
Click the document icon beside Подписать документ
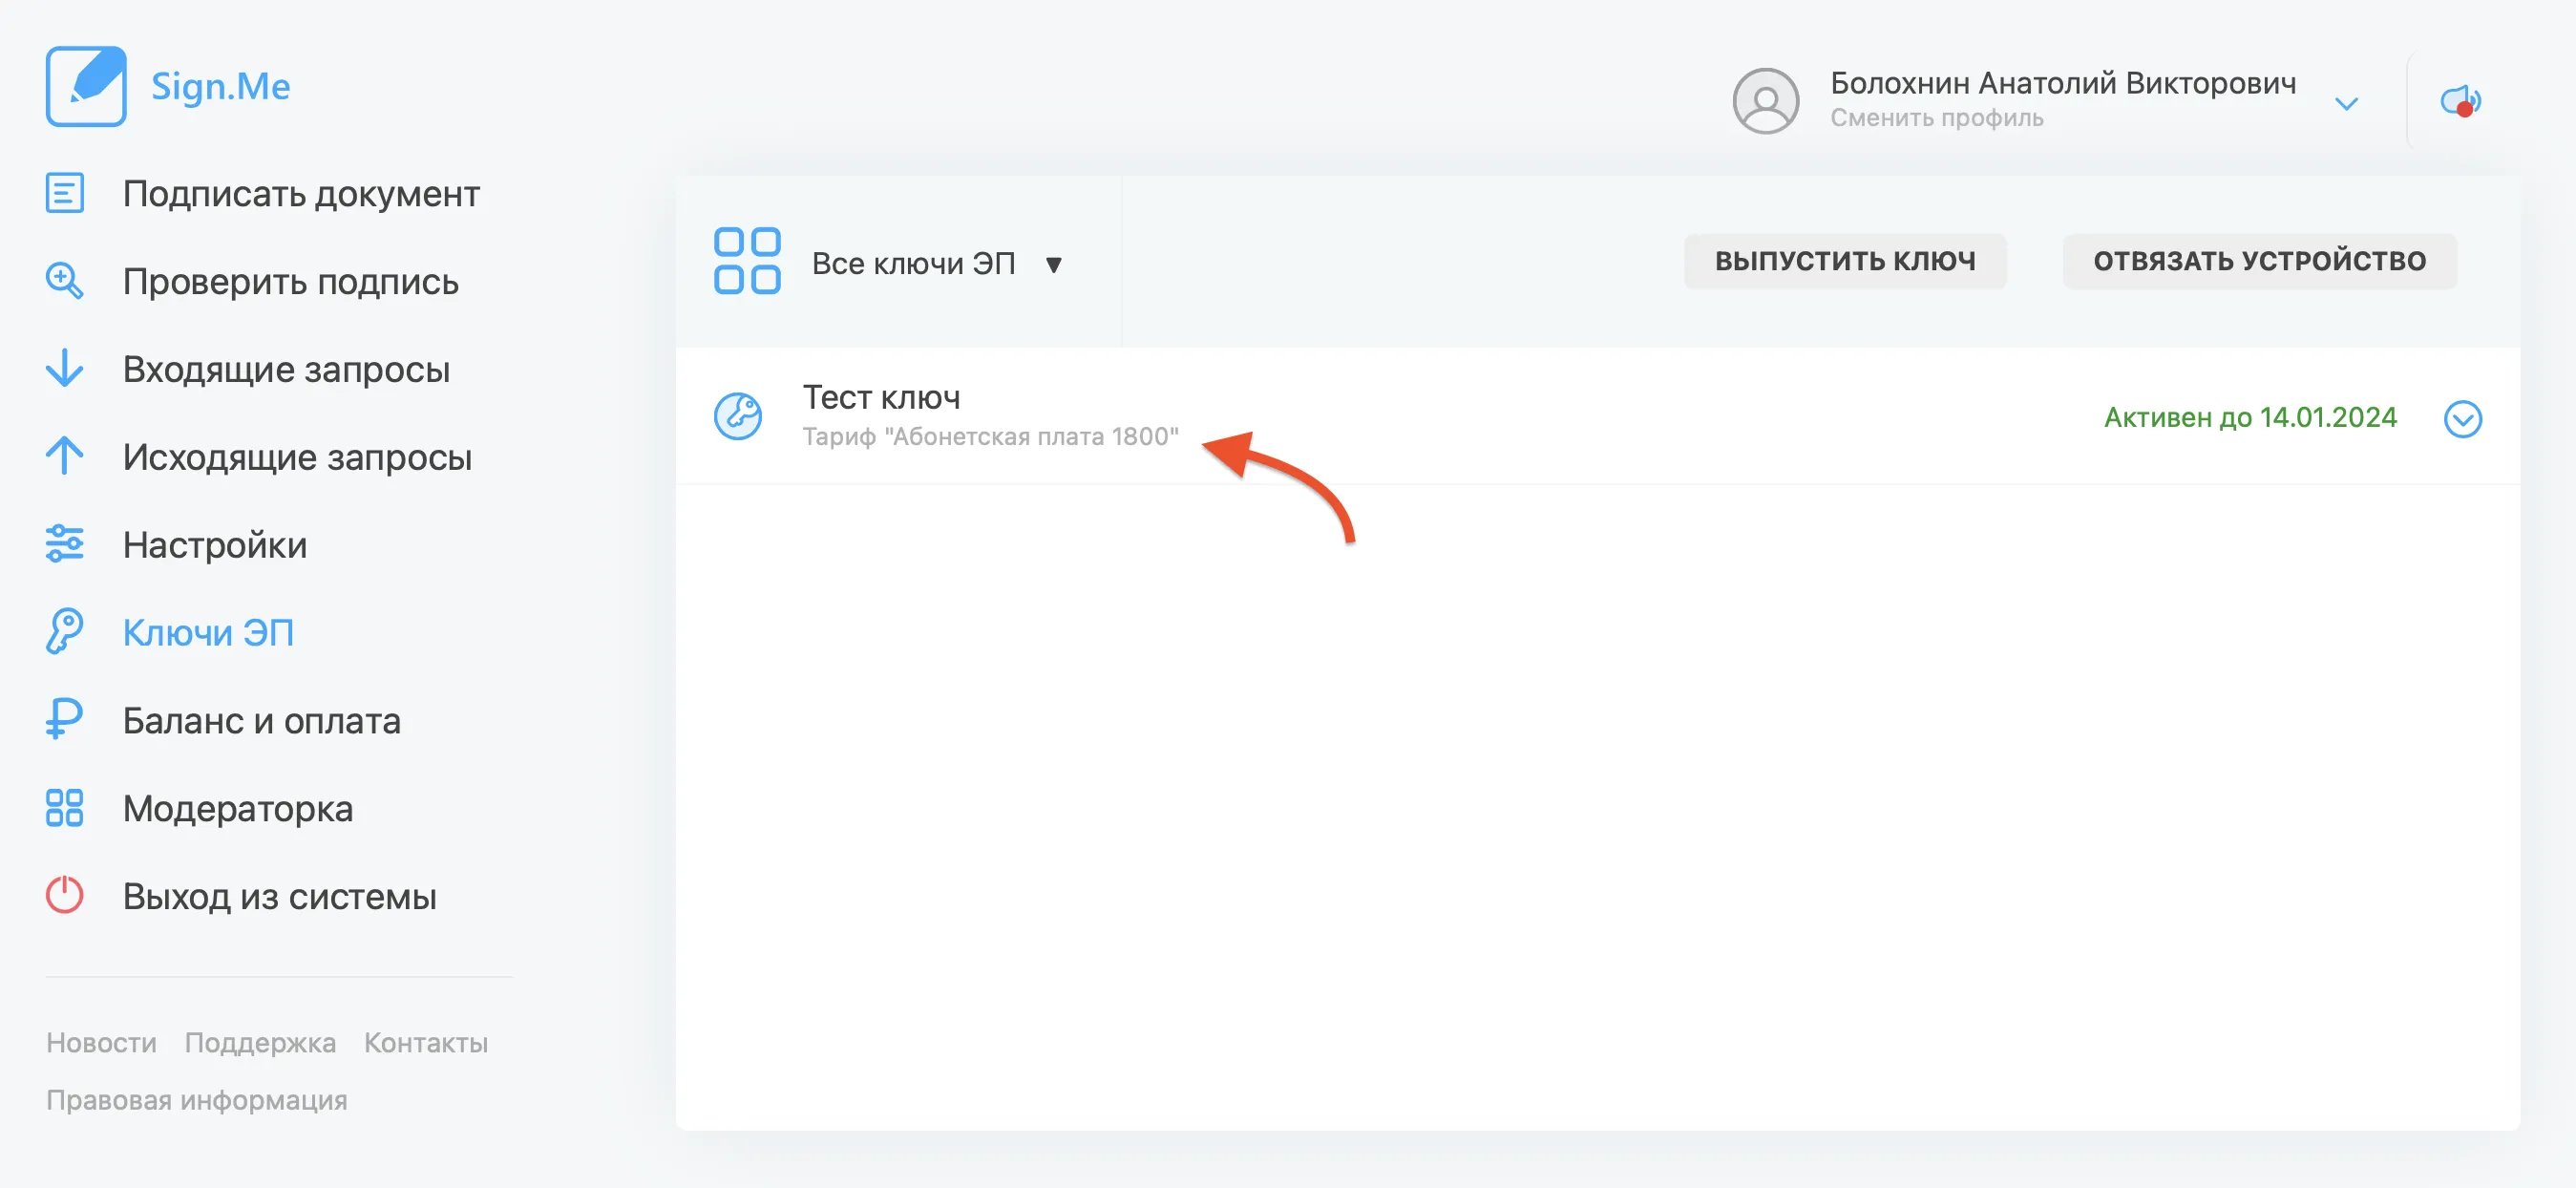point(65,193)
